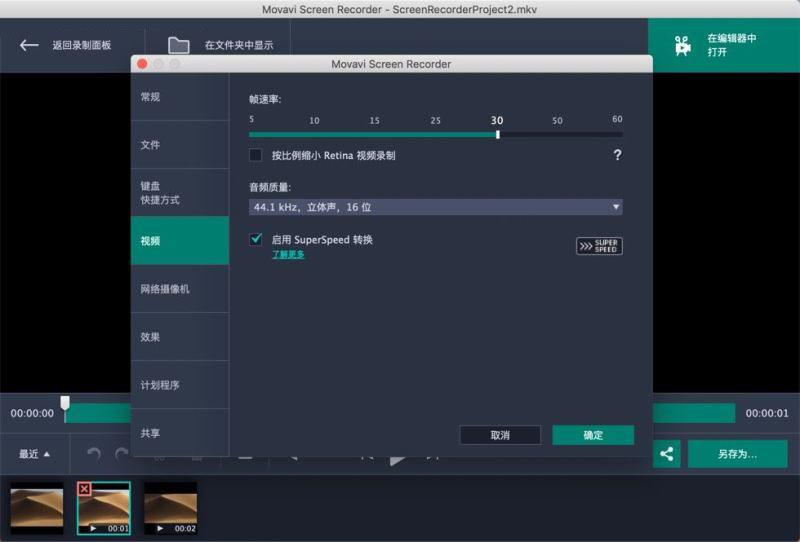Select the 视频 video tab
Image resolution: width=800 pixels, height=542 pixels.
click(x=180, y=241)
